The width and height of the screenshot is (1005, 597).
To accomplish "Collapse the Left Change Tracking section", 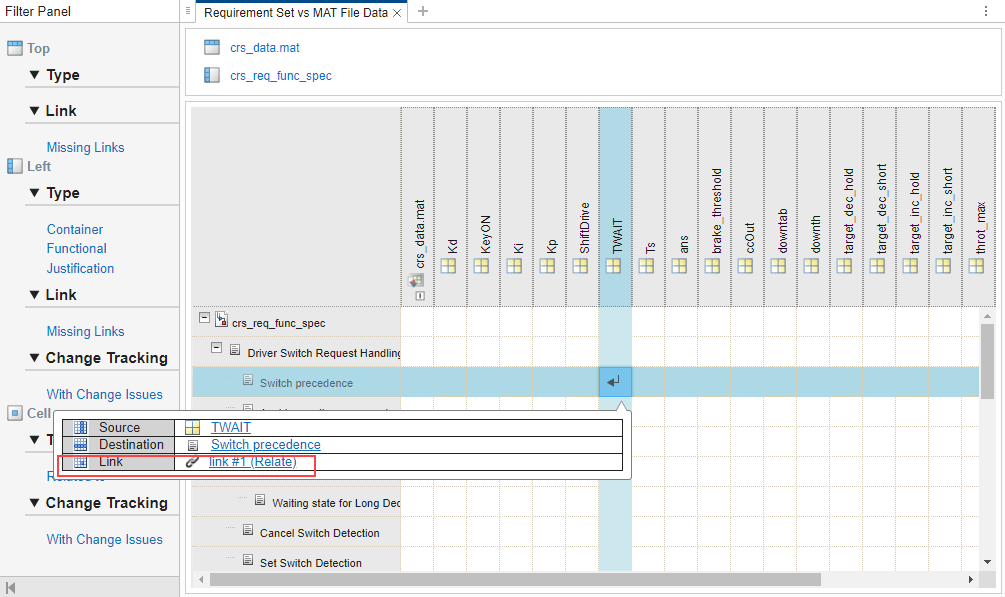I will click(x=34, y=358).
